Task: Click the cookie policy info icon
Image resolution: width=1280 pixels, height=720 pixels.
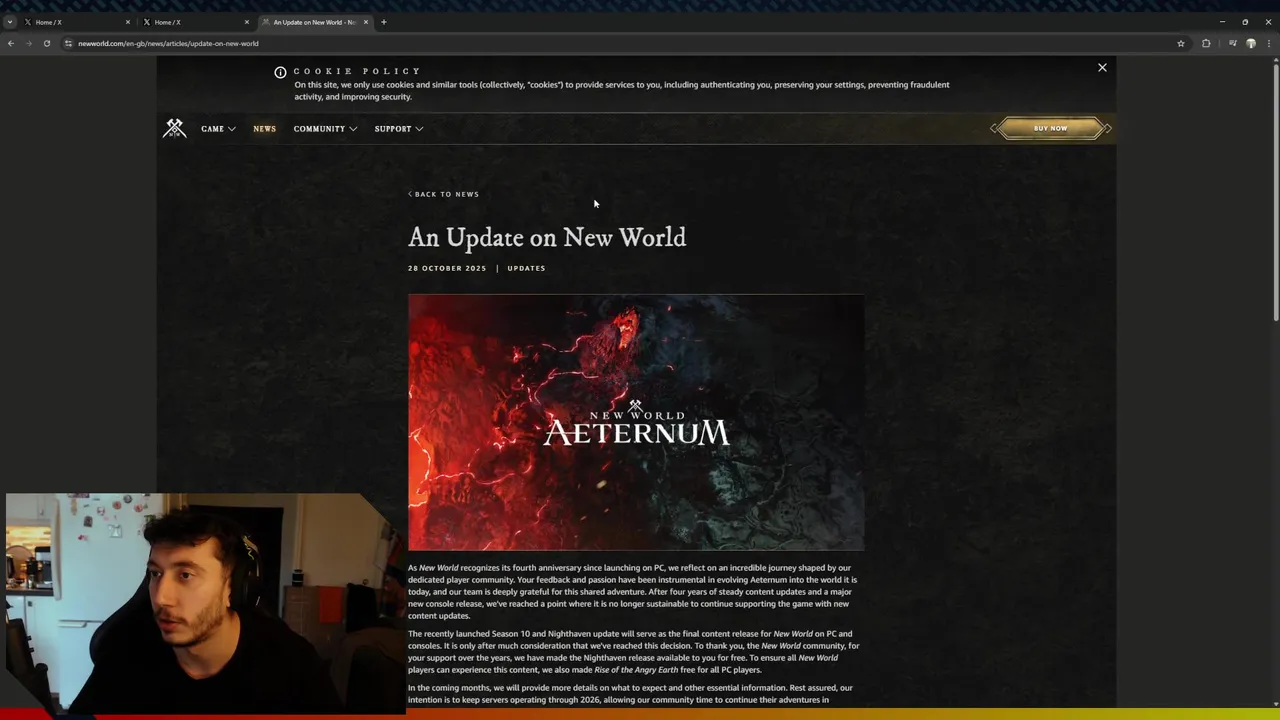Action: 280,72
